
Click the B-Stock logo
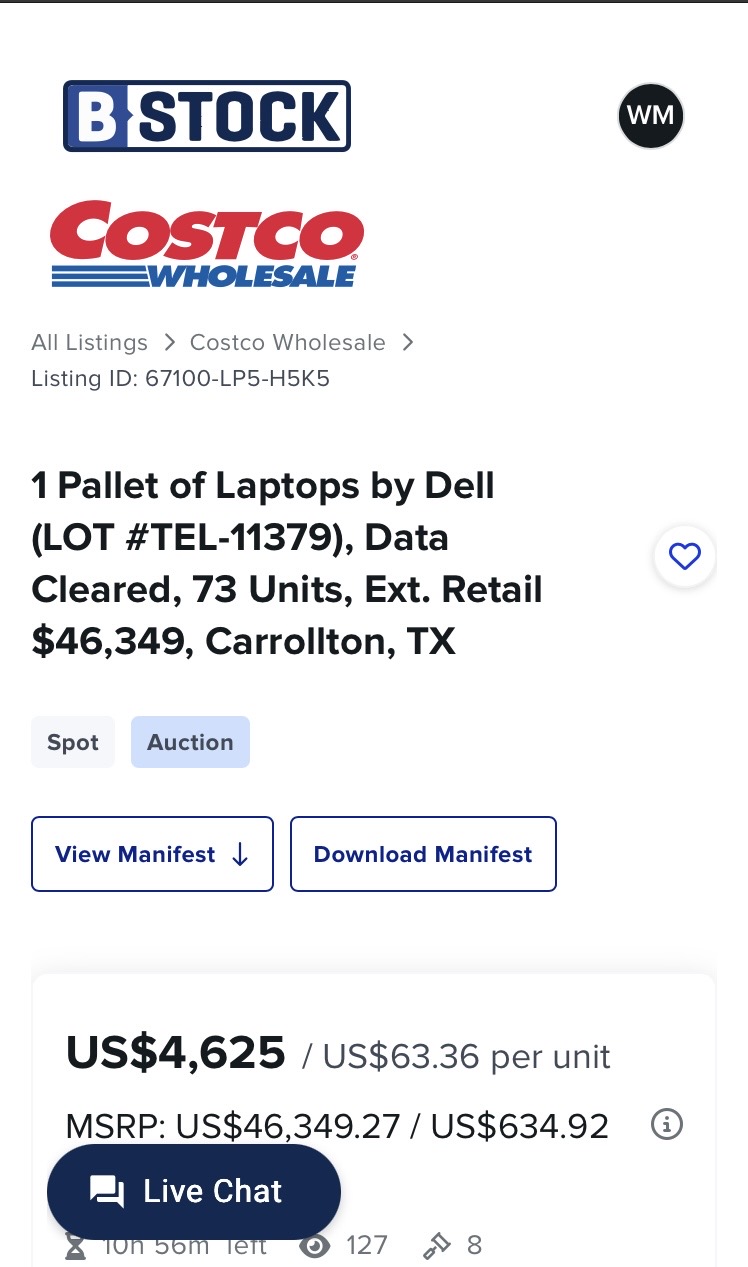(207, 116)
